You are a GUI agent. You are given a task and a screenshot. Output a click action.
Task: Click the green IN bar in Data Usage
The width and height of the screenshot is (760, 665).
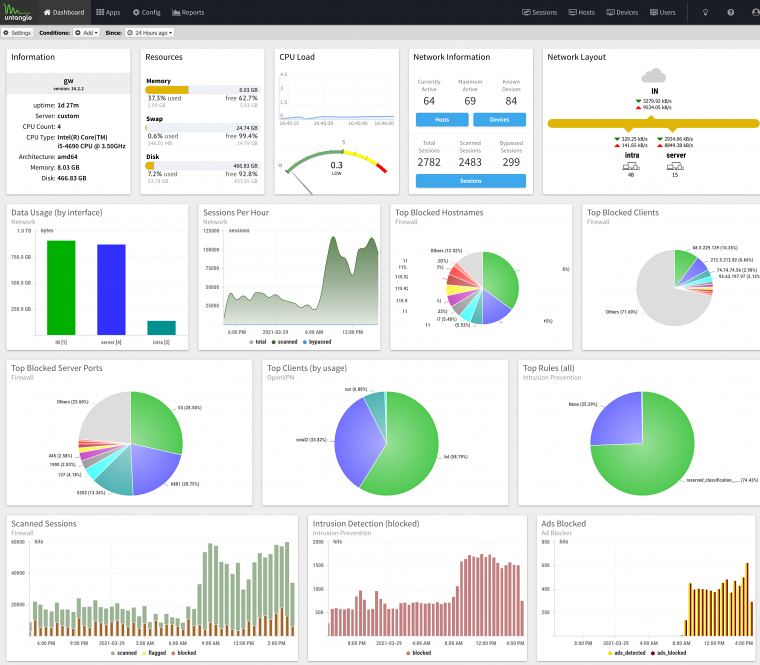tap(61, 287)
